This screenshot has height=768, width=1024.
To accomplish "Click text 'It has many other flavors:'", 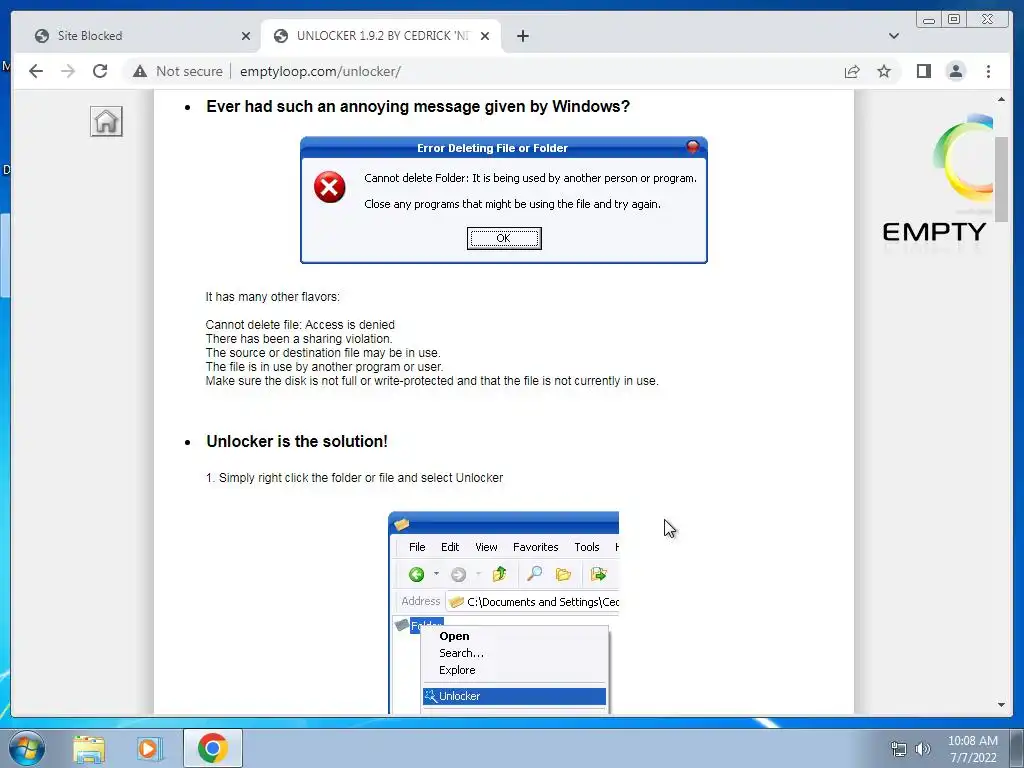I will click(272, 296).
